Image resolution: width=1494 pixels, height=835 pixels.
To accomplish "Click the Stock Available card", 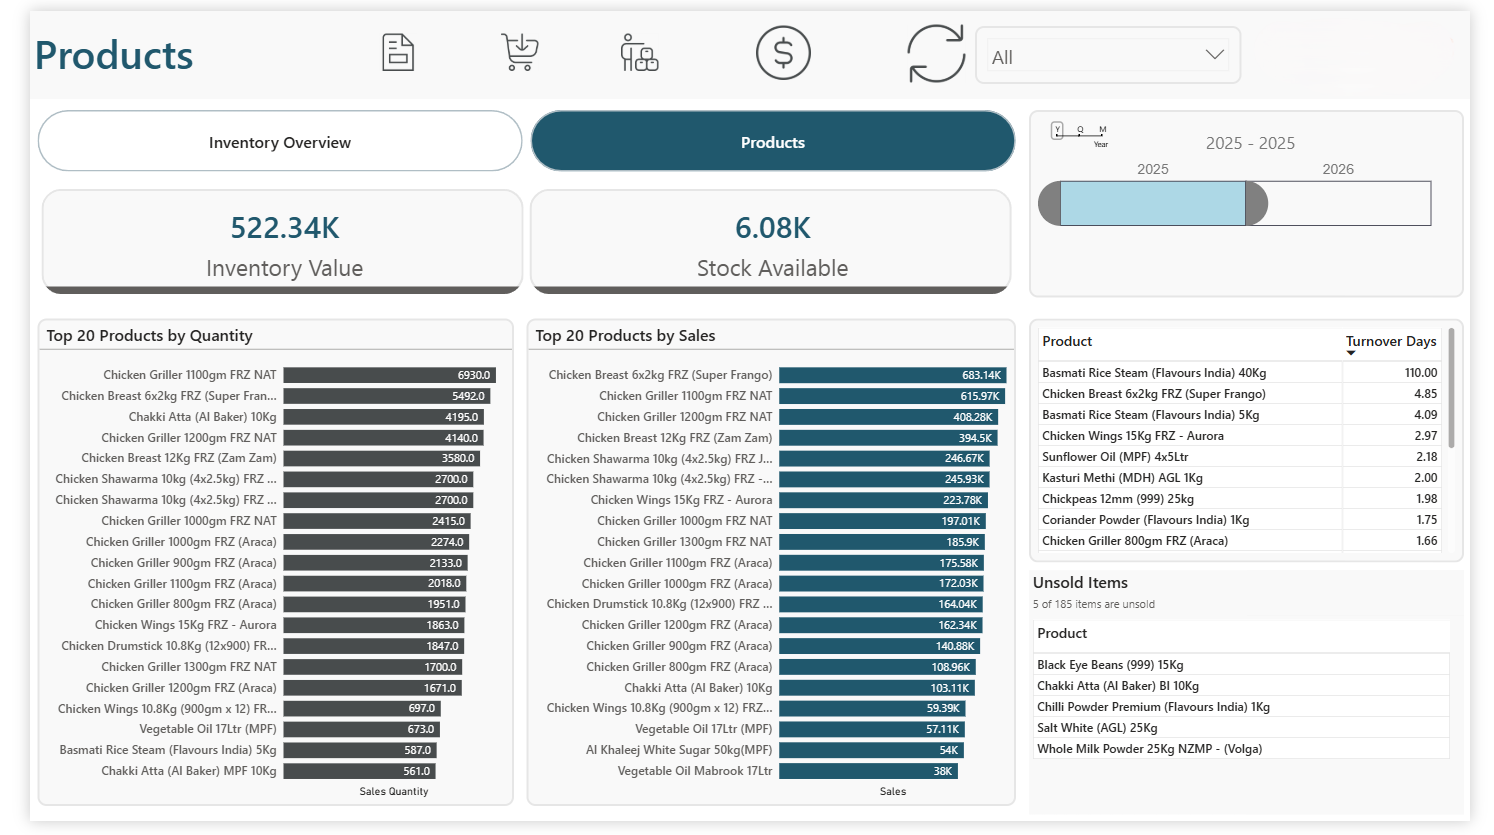I will pos(771,243).
